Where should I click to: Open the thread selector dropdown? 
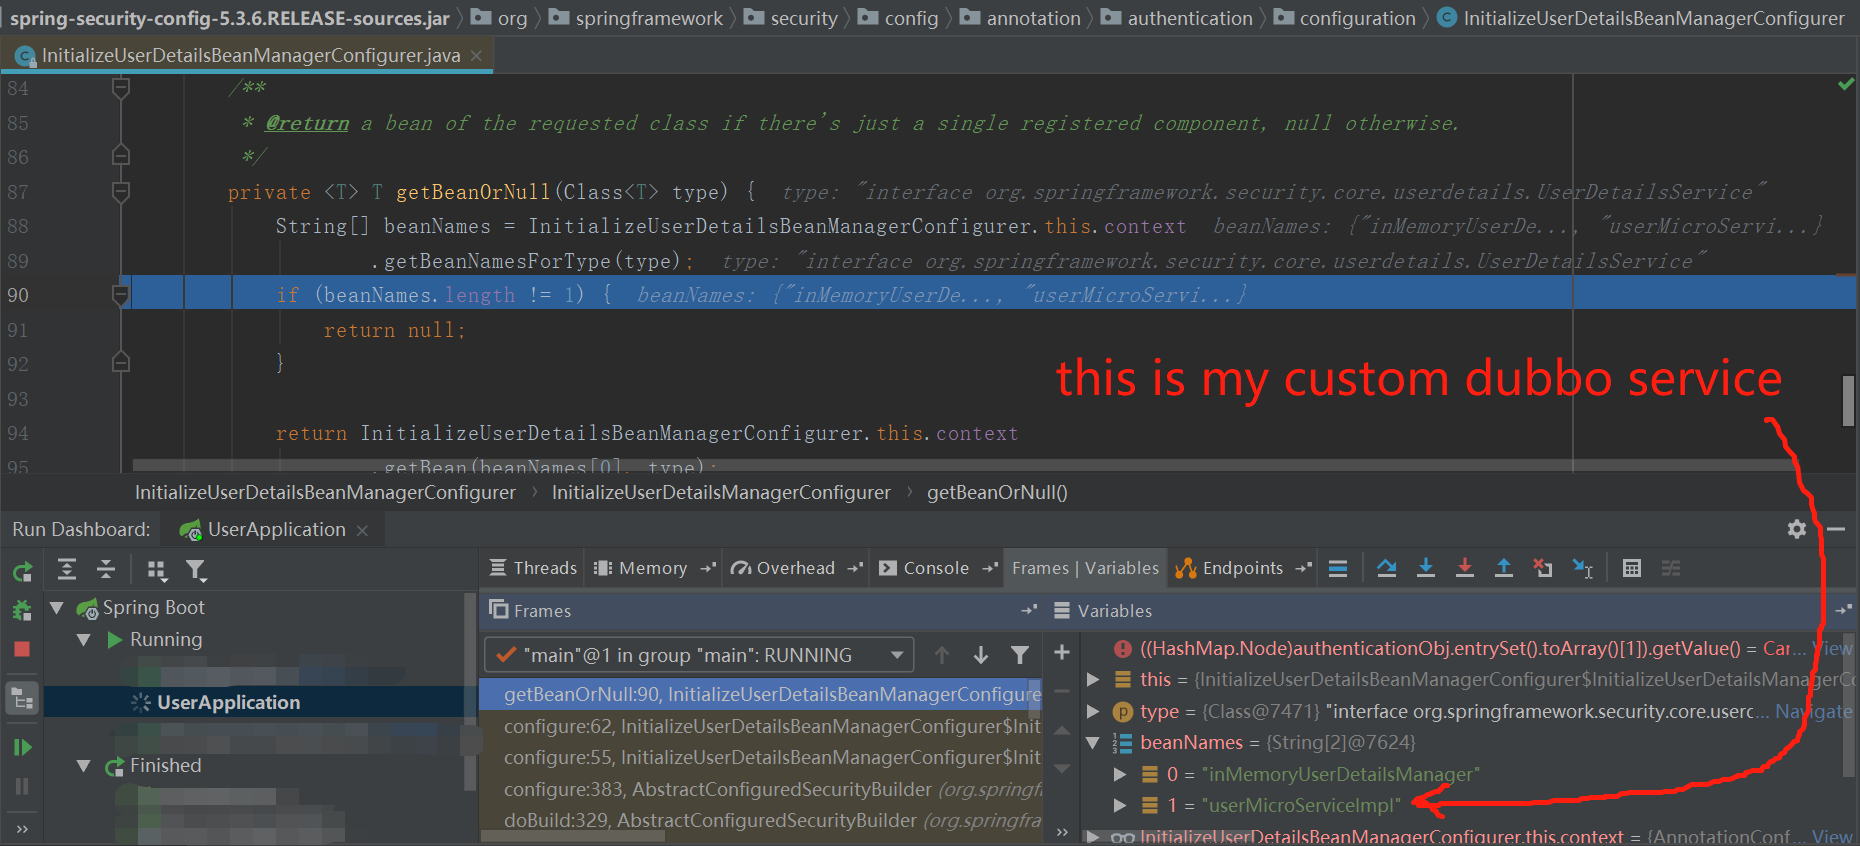tap(897, 655)
